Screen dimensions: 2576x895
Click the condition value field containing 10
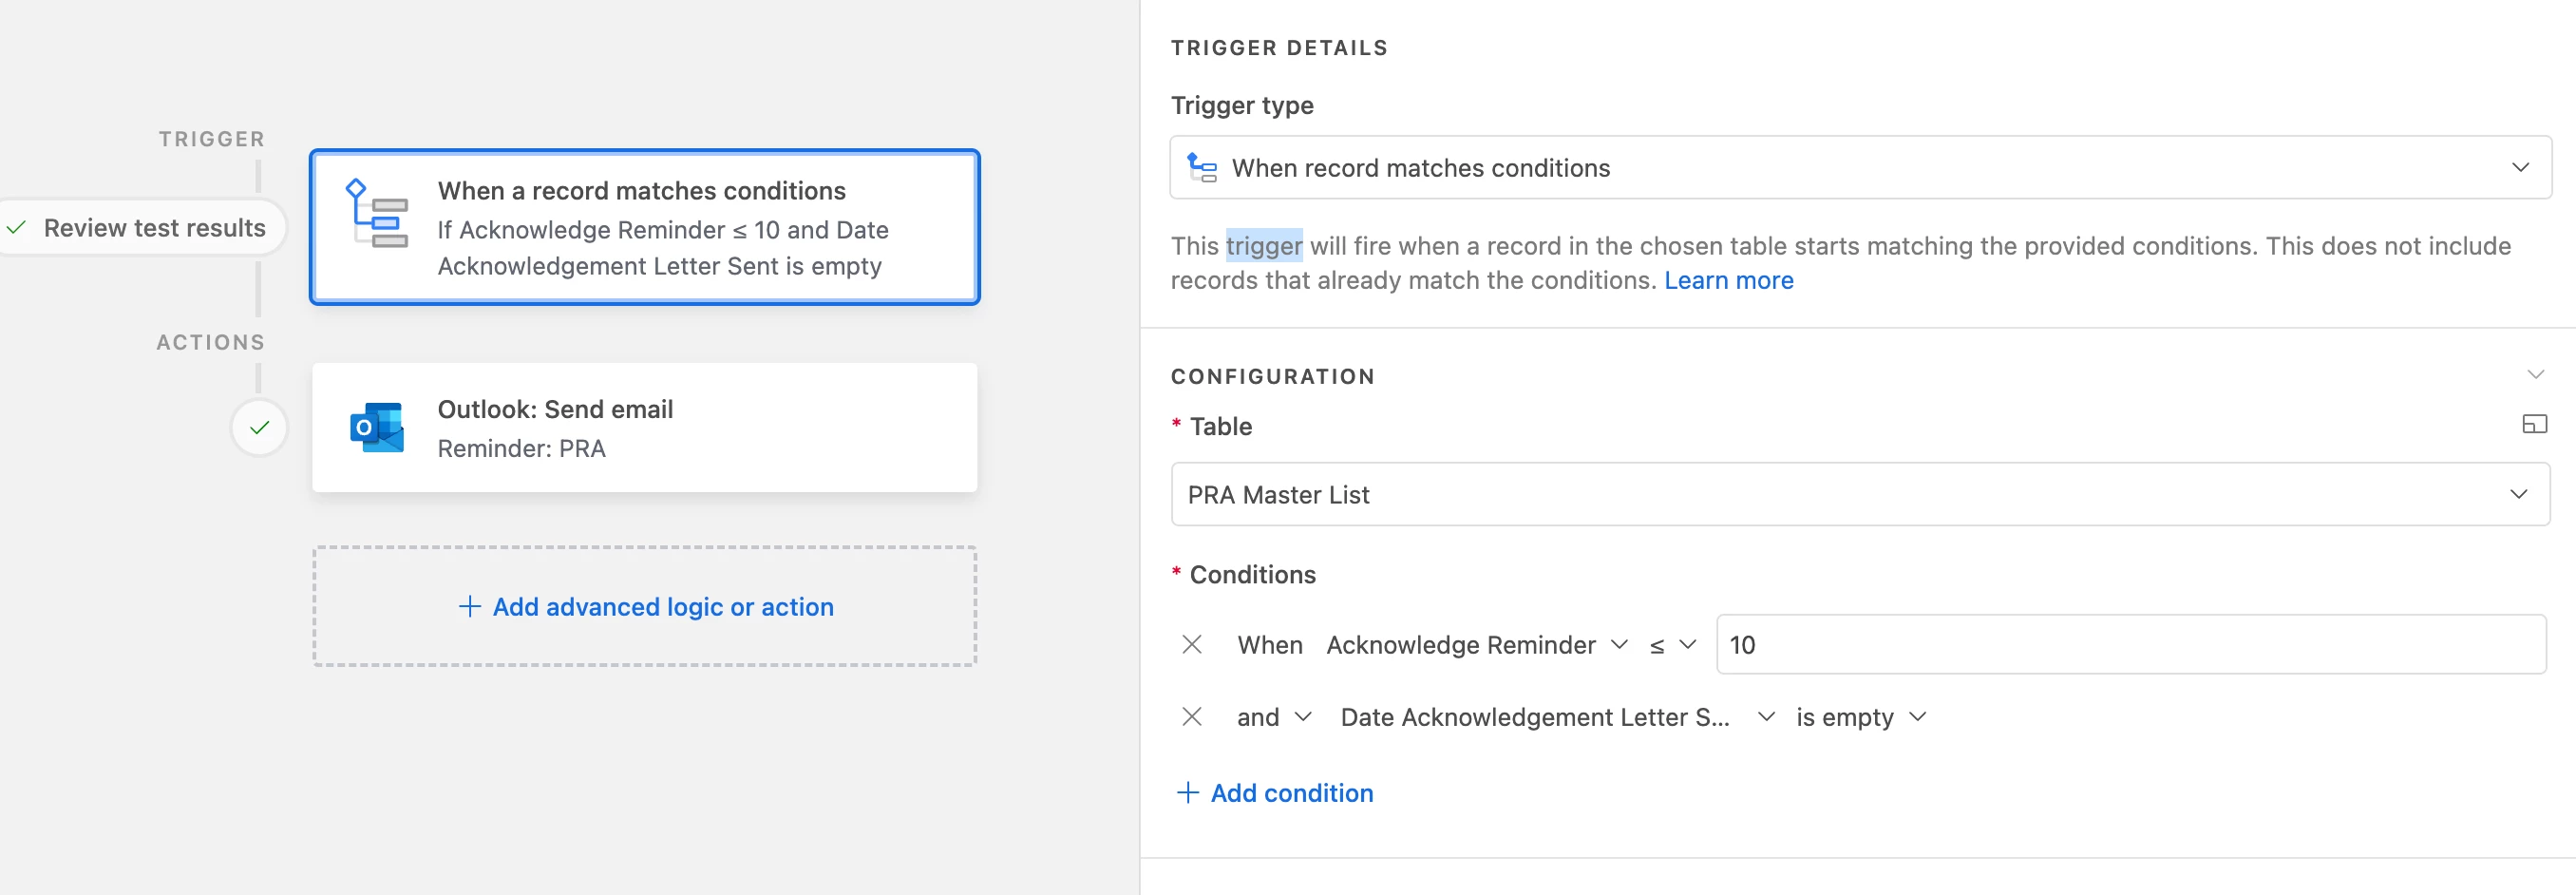(x=2130, y=645)
